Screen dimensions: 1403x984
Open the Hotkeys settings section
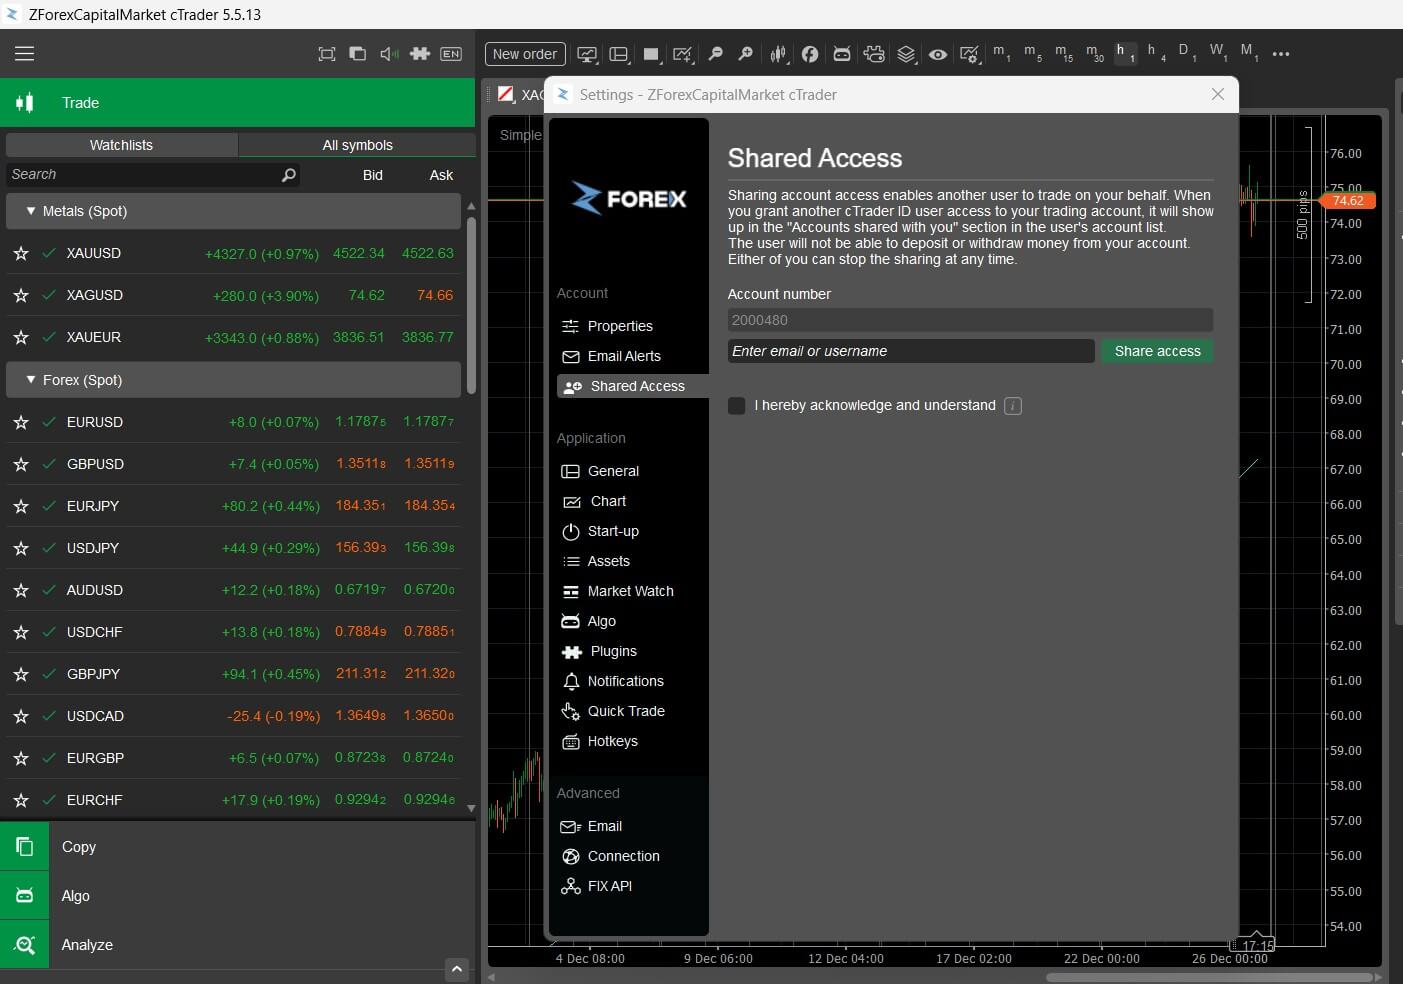tap(612, 741)
